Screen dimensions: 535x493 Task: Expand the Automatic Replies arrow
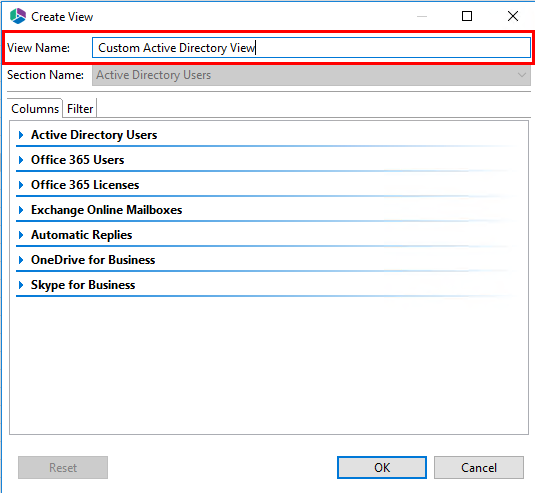point(21,235)
